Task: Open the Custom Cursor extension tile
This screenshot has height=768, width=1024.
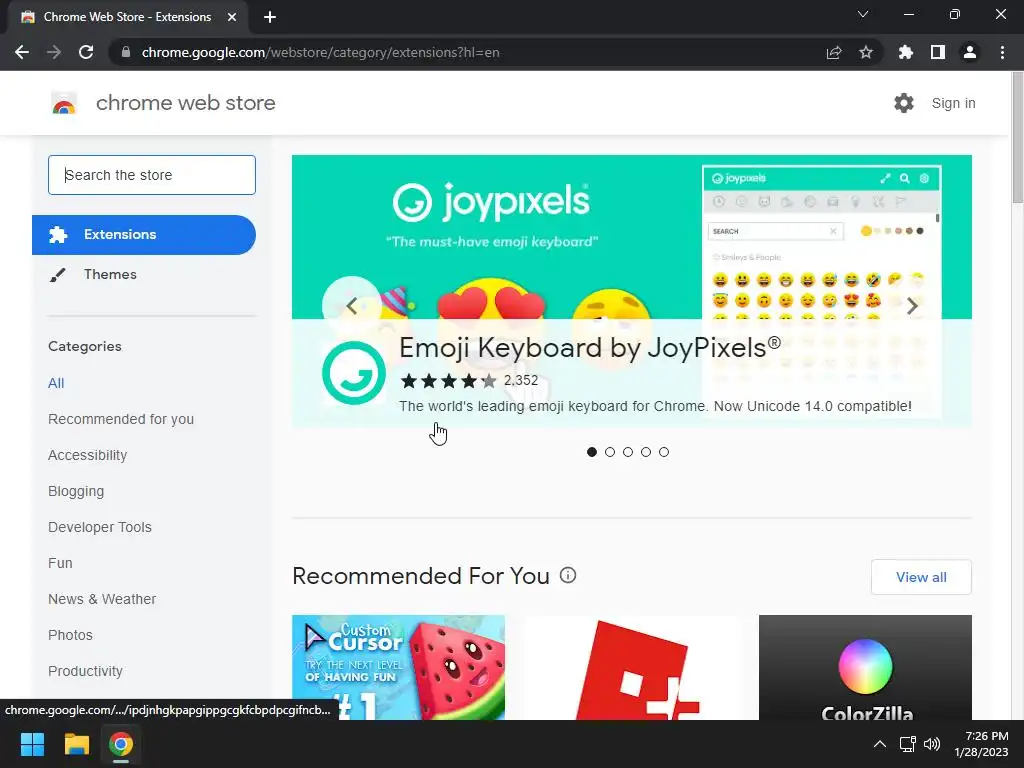Action: click(x=398, y=667)
